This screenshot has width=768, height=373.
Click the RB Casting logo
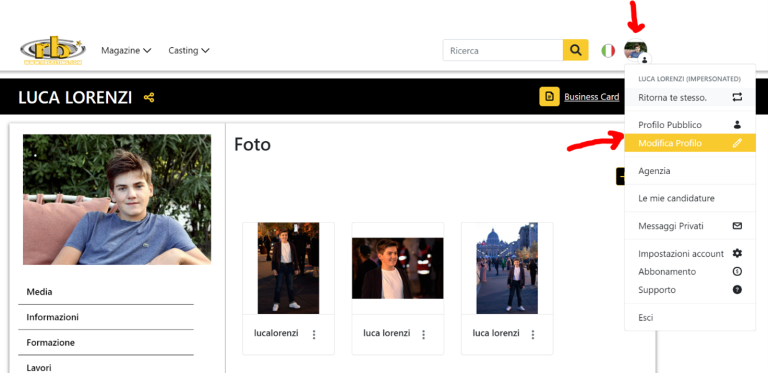tap(53, 50)
